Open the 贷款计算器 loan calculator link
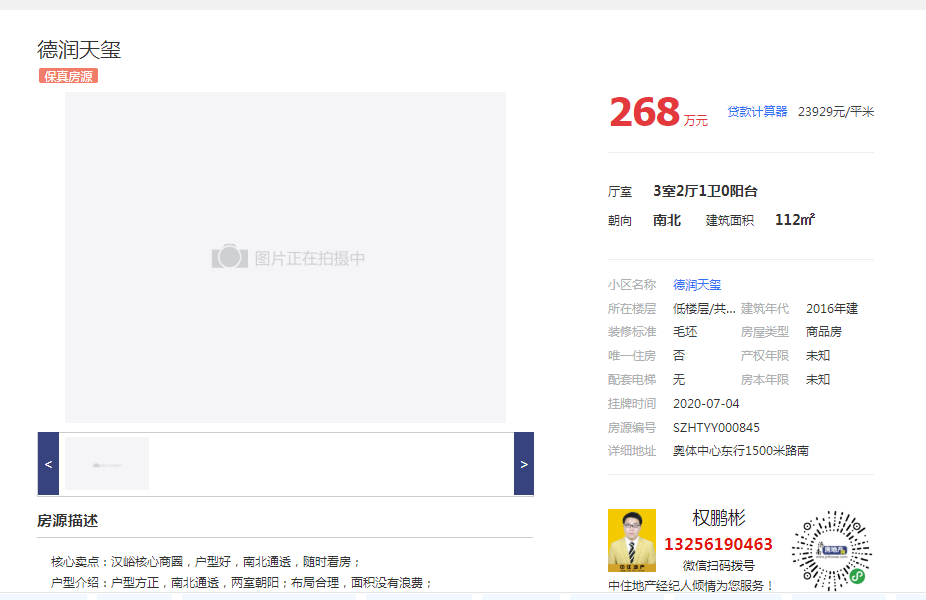Screen dimensions: 926x600 (757, 112)
